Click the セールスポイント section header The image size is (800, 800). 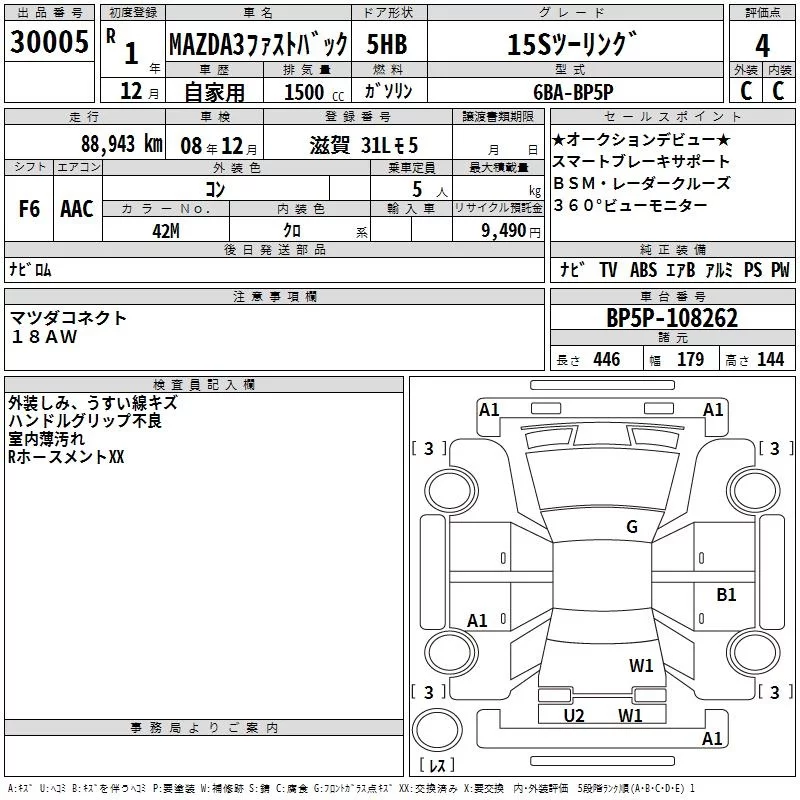[672, 116]
